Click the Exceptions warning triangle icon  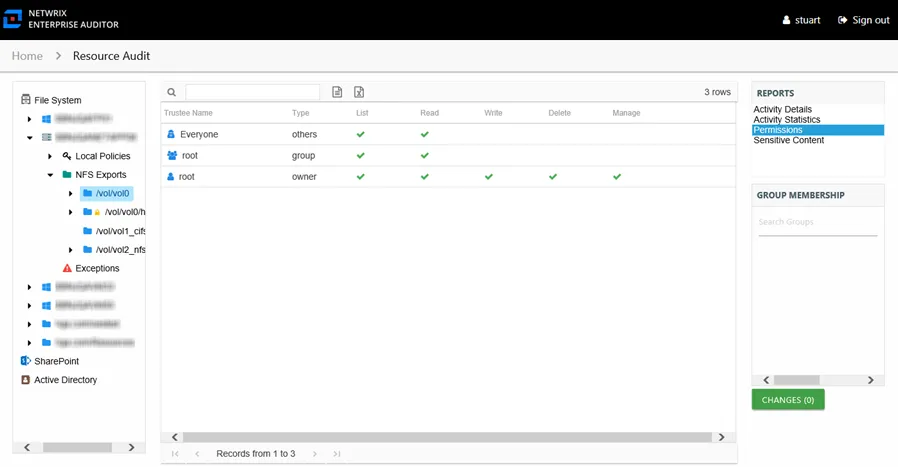67,268
